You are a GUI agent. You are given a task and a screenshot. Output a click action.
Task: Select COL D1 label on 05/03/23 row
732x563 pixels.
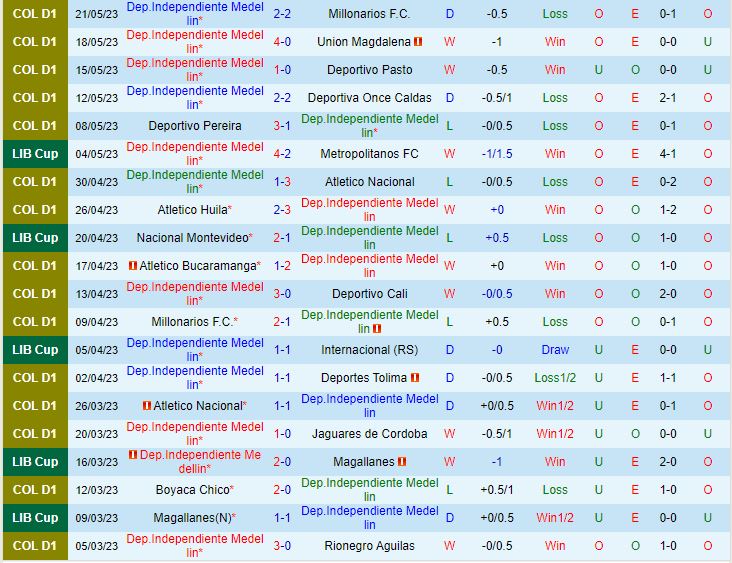pyautogui.click(x=35, y=546)
